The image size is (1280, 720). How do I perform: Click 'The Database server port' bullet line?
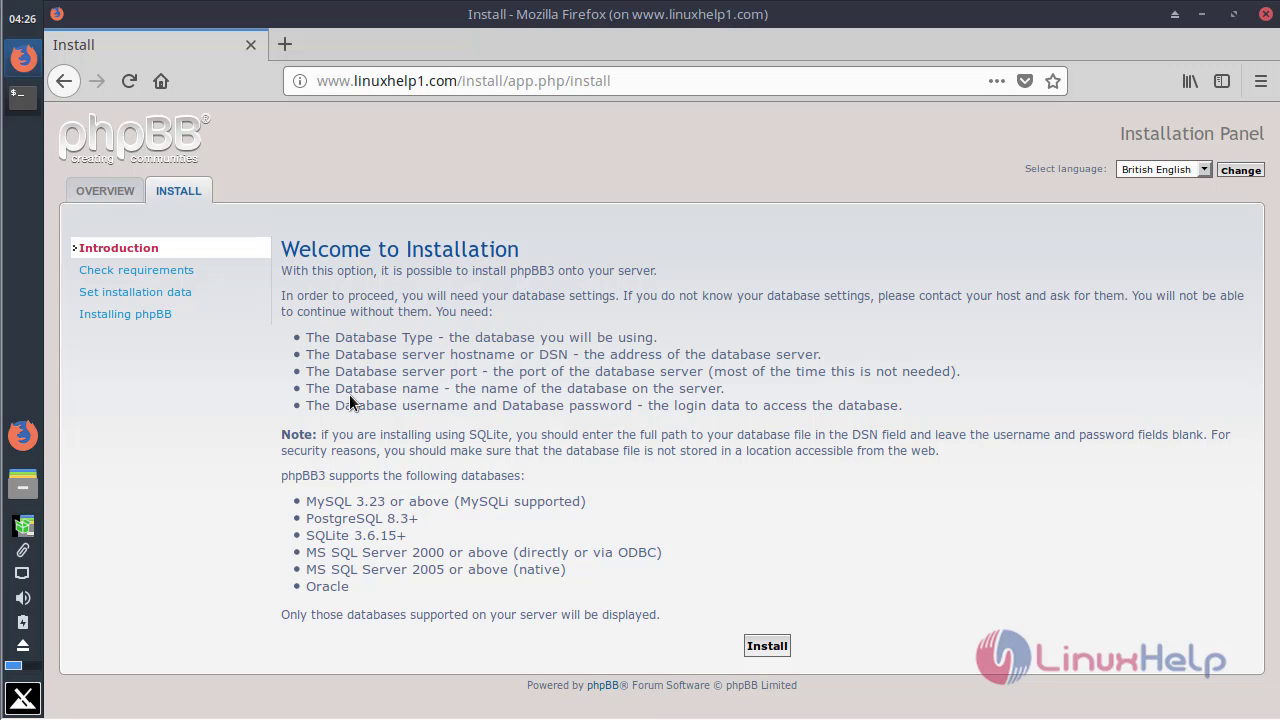633,371
